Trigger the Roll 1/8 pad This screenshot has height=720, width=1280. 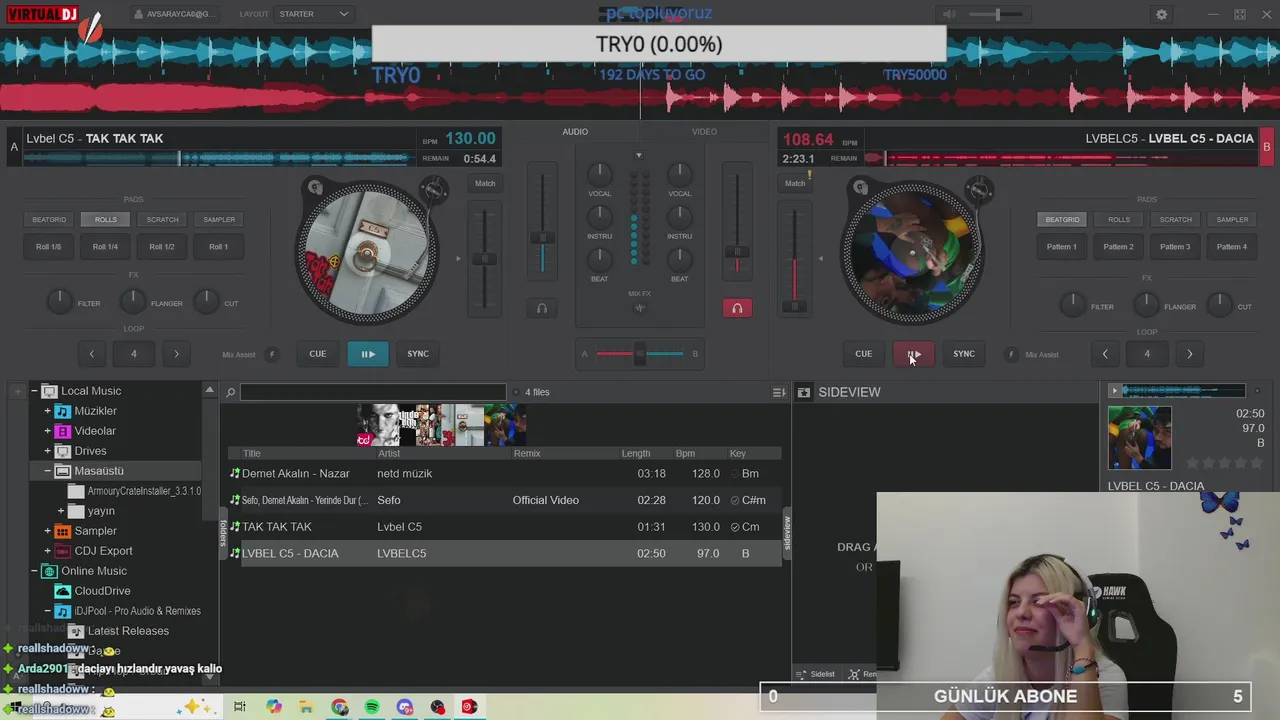[x=48, y=246]
